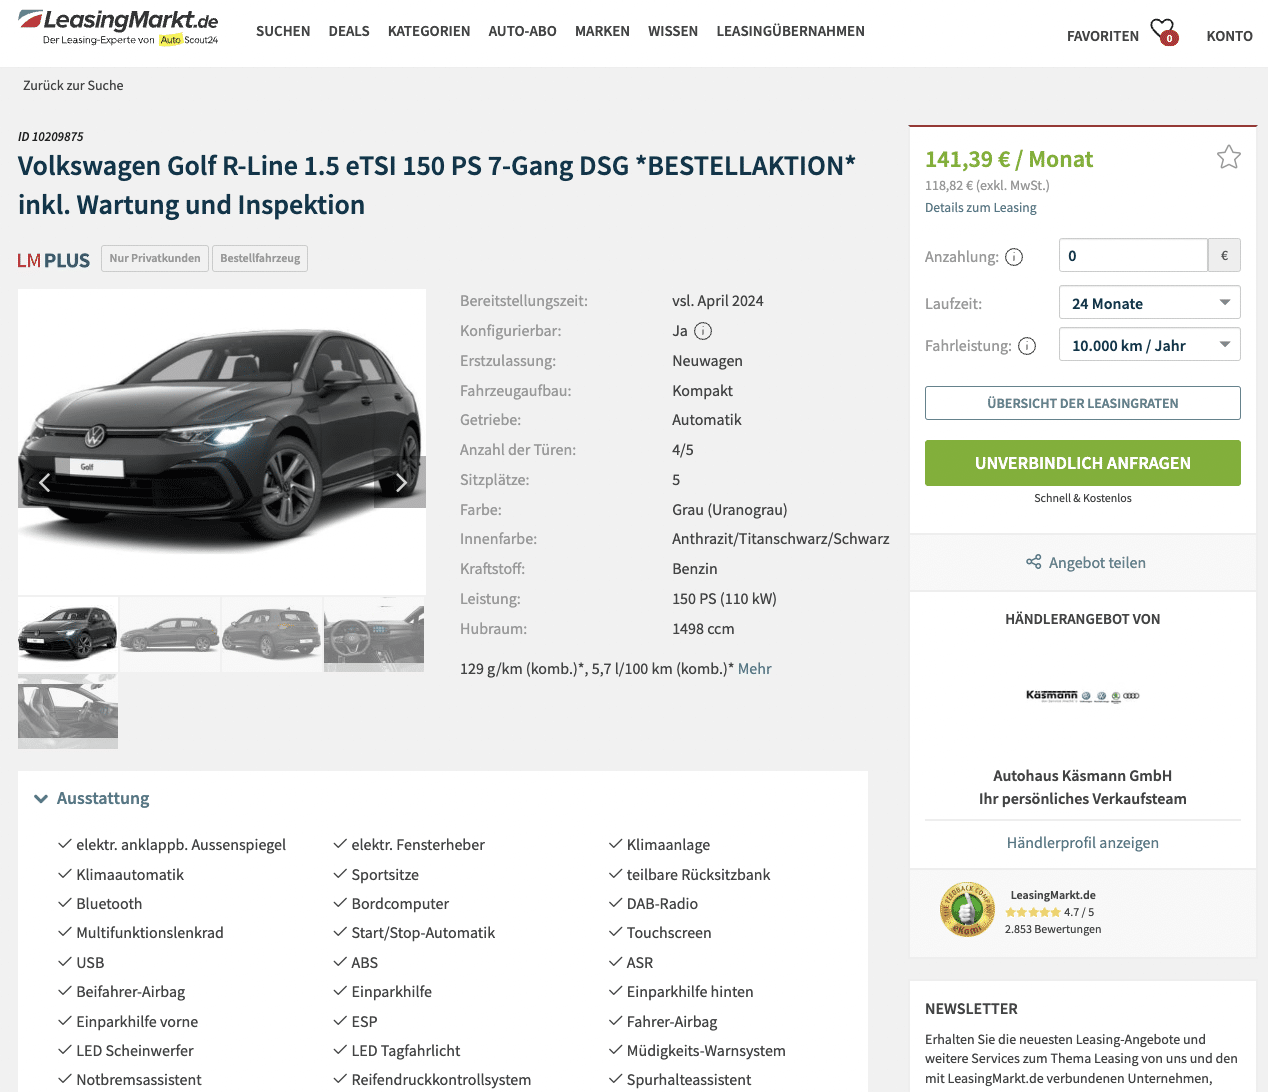The width and height of the screenshot is (1268, 1092).
Task: Click the Käsmann dealer logo
Action: 1082,695
